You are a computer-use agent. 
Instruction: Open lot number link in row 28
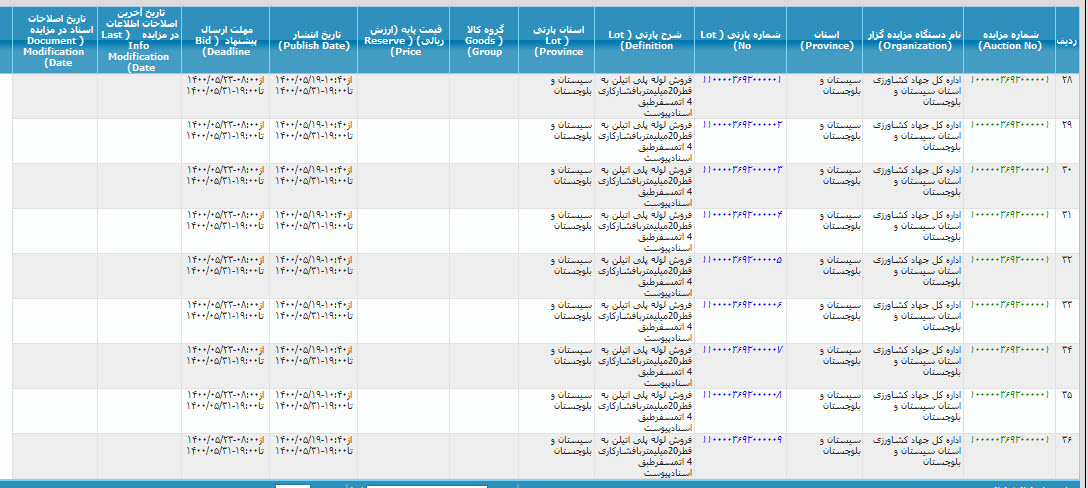(x=741, y=79)
